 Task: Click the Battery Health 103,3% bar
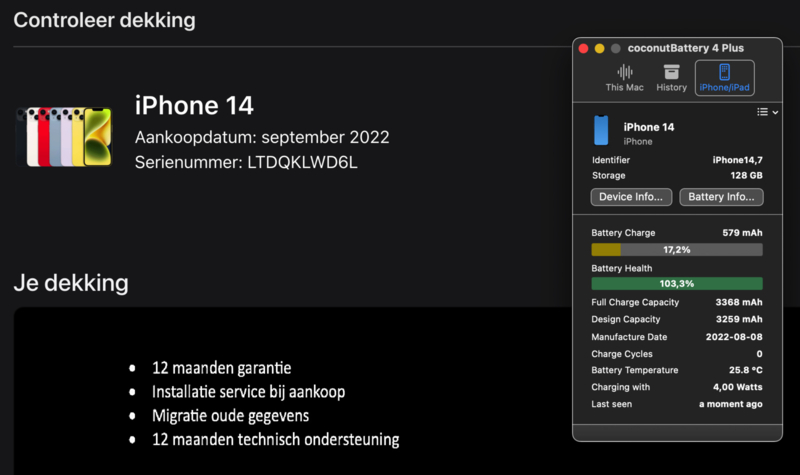[677, 284]
